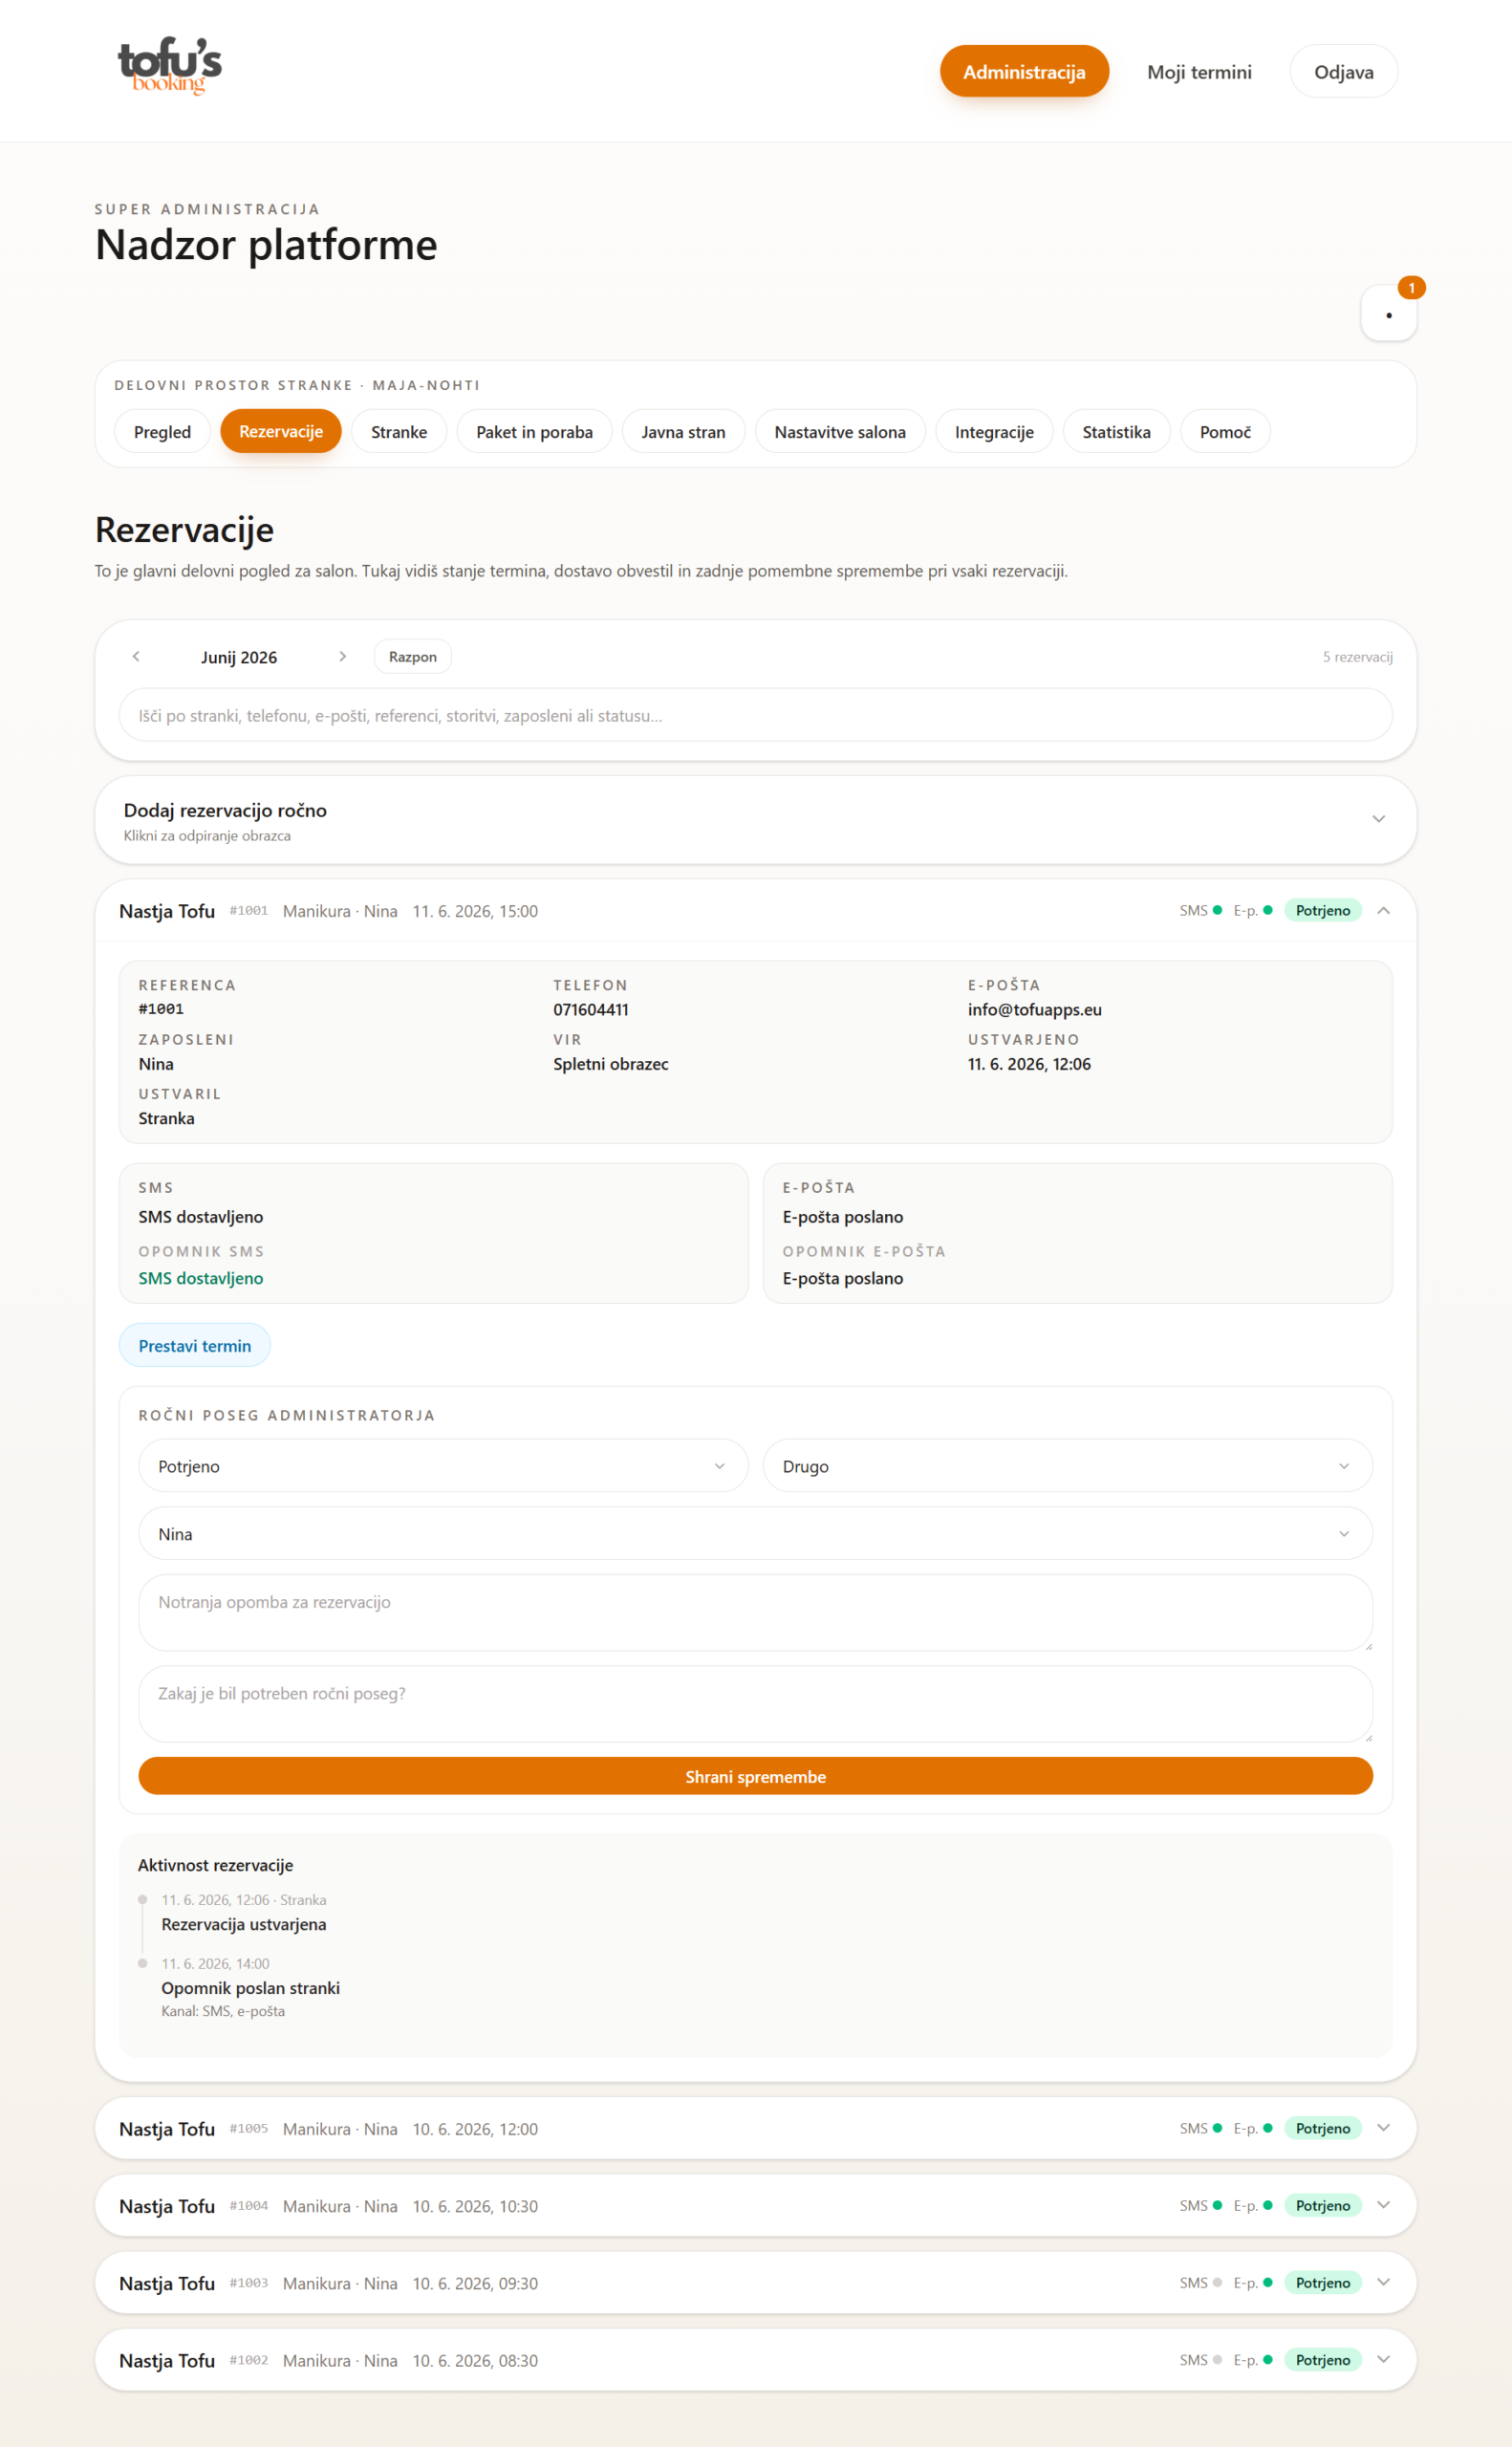
Task: Click E-p. status dot in reservation #1001
Action: (x=1267, y=910)
